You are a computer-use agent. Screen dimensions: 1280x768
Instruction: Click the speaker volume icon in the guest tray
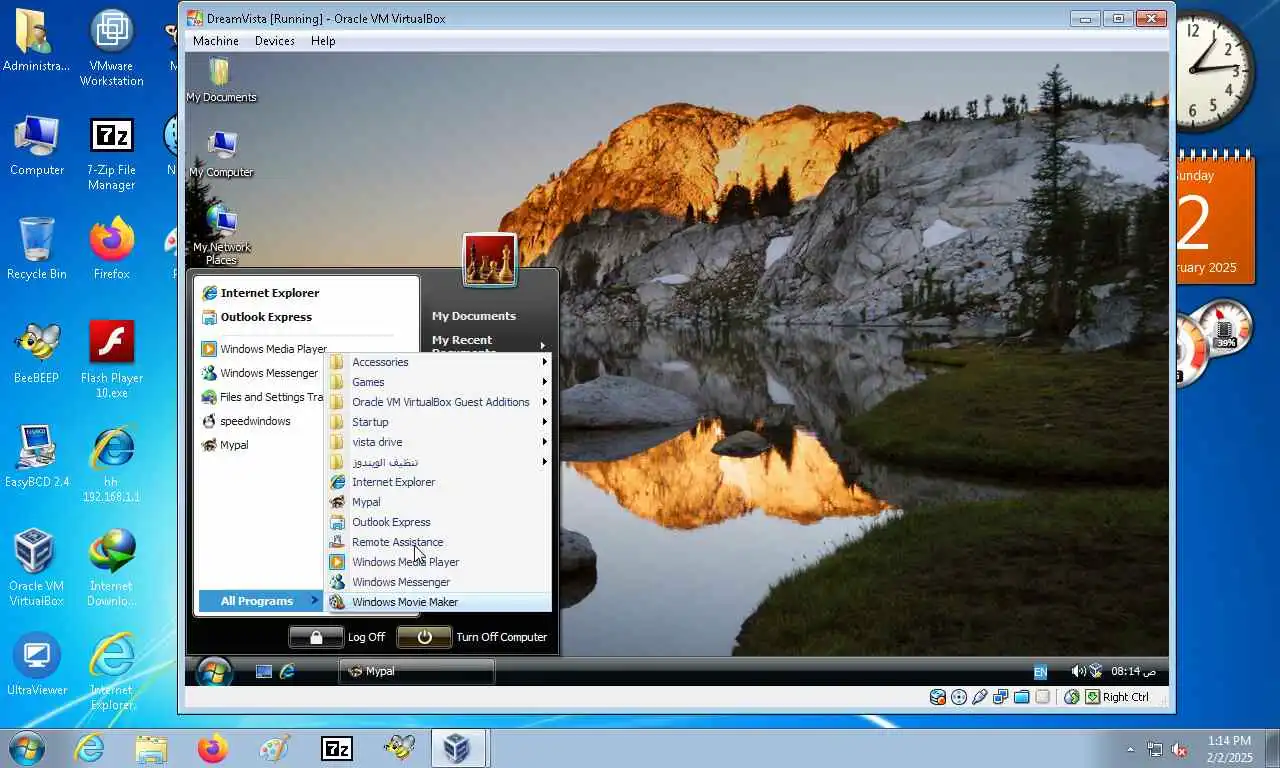(1078, 671)
